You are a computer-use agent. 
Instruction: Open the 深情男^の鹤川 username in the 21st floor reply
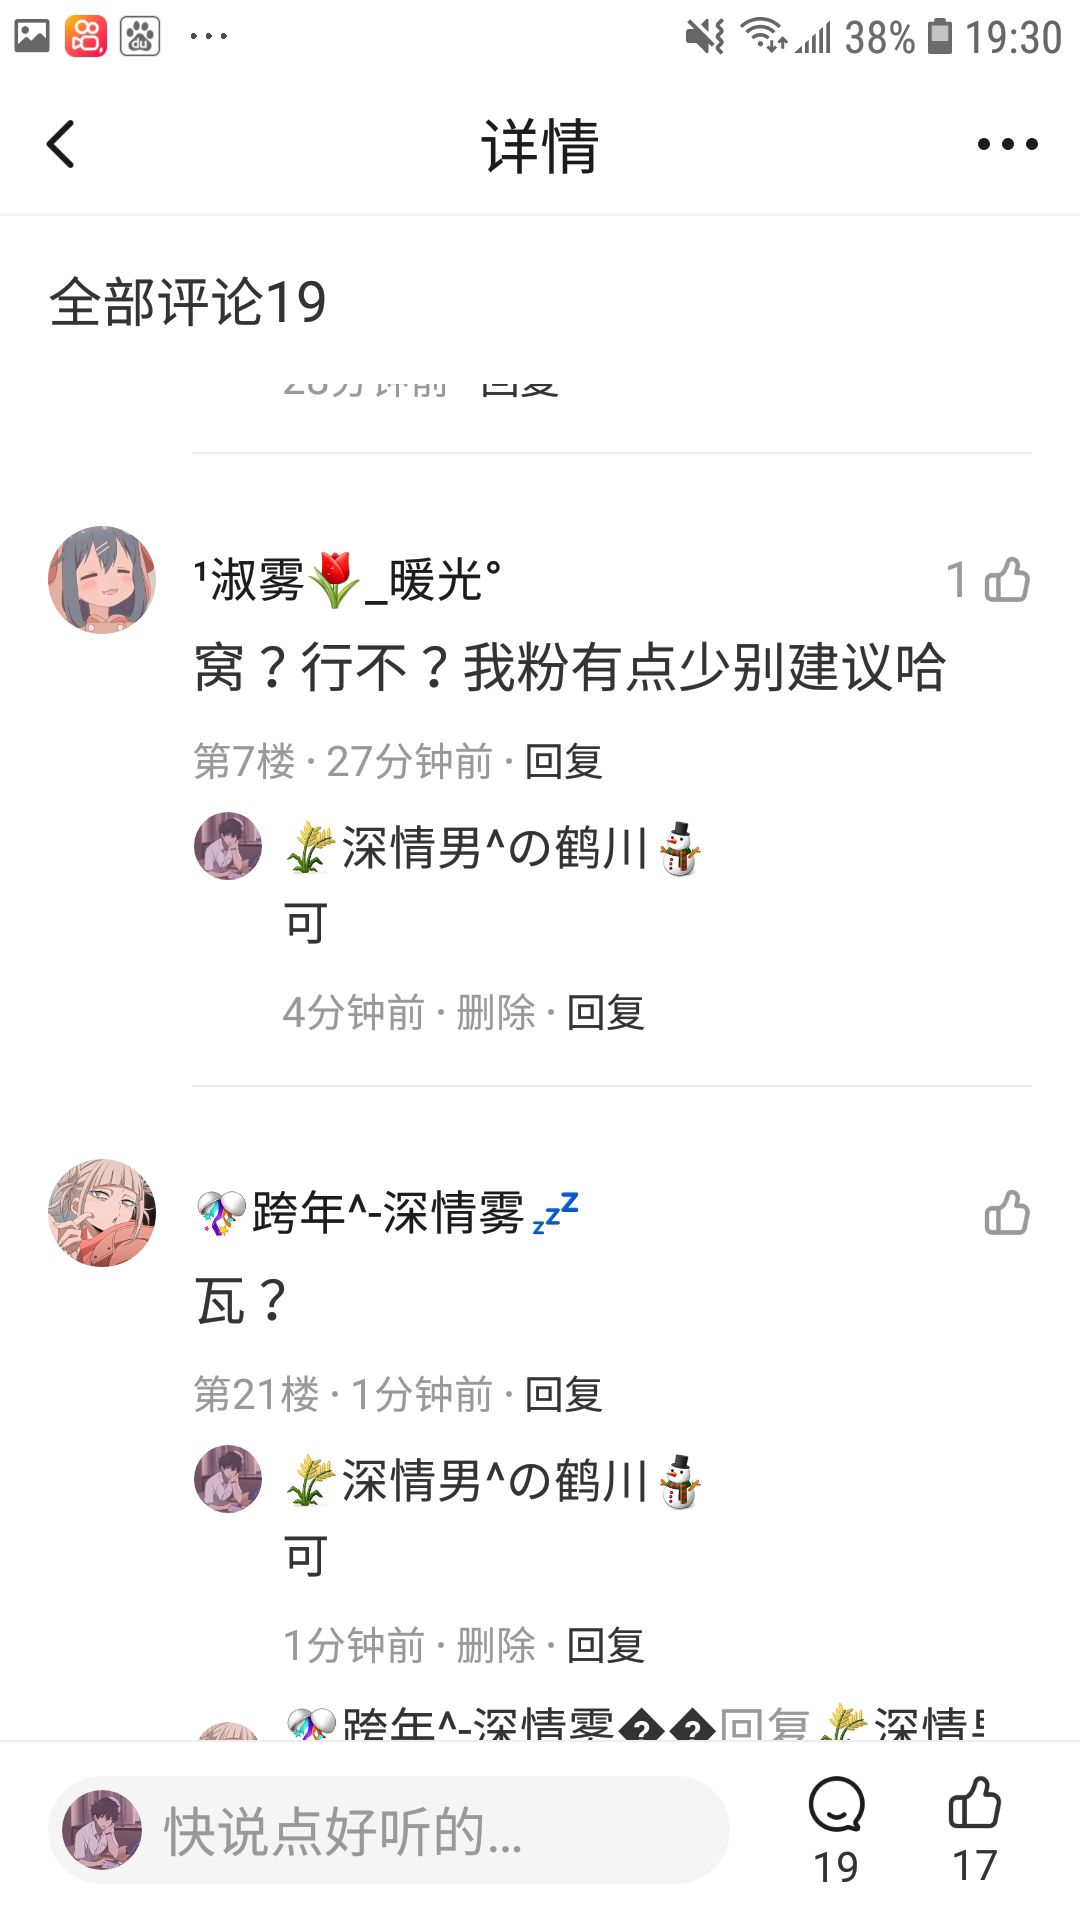(494, 1481)
